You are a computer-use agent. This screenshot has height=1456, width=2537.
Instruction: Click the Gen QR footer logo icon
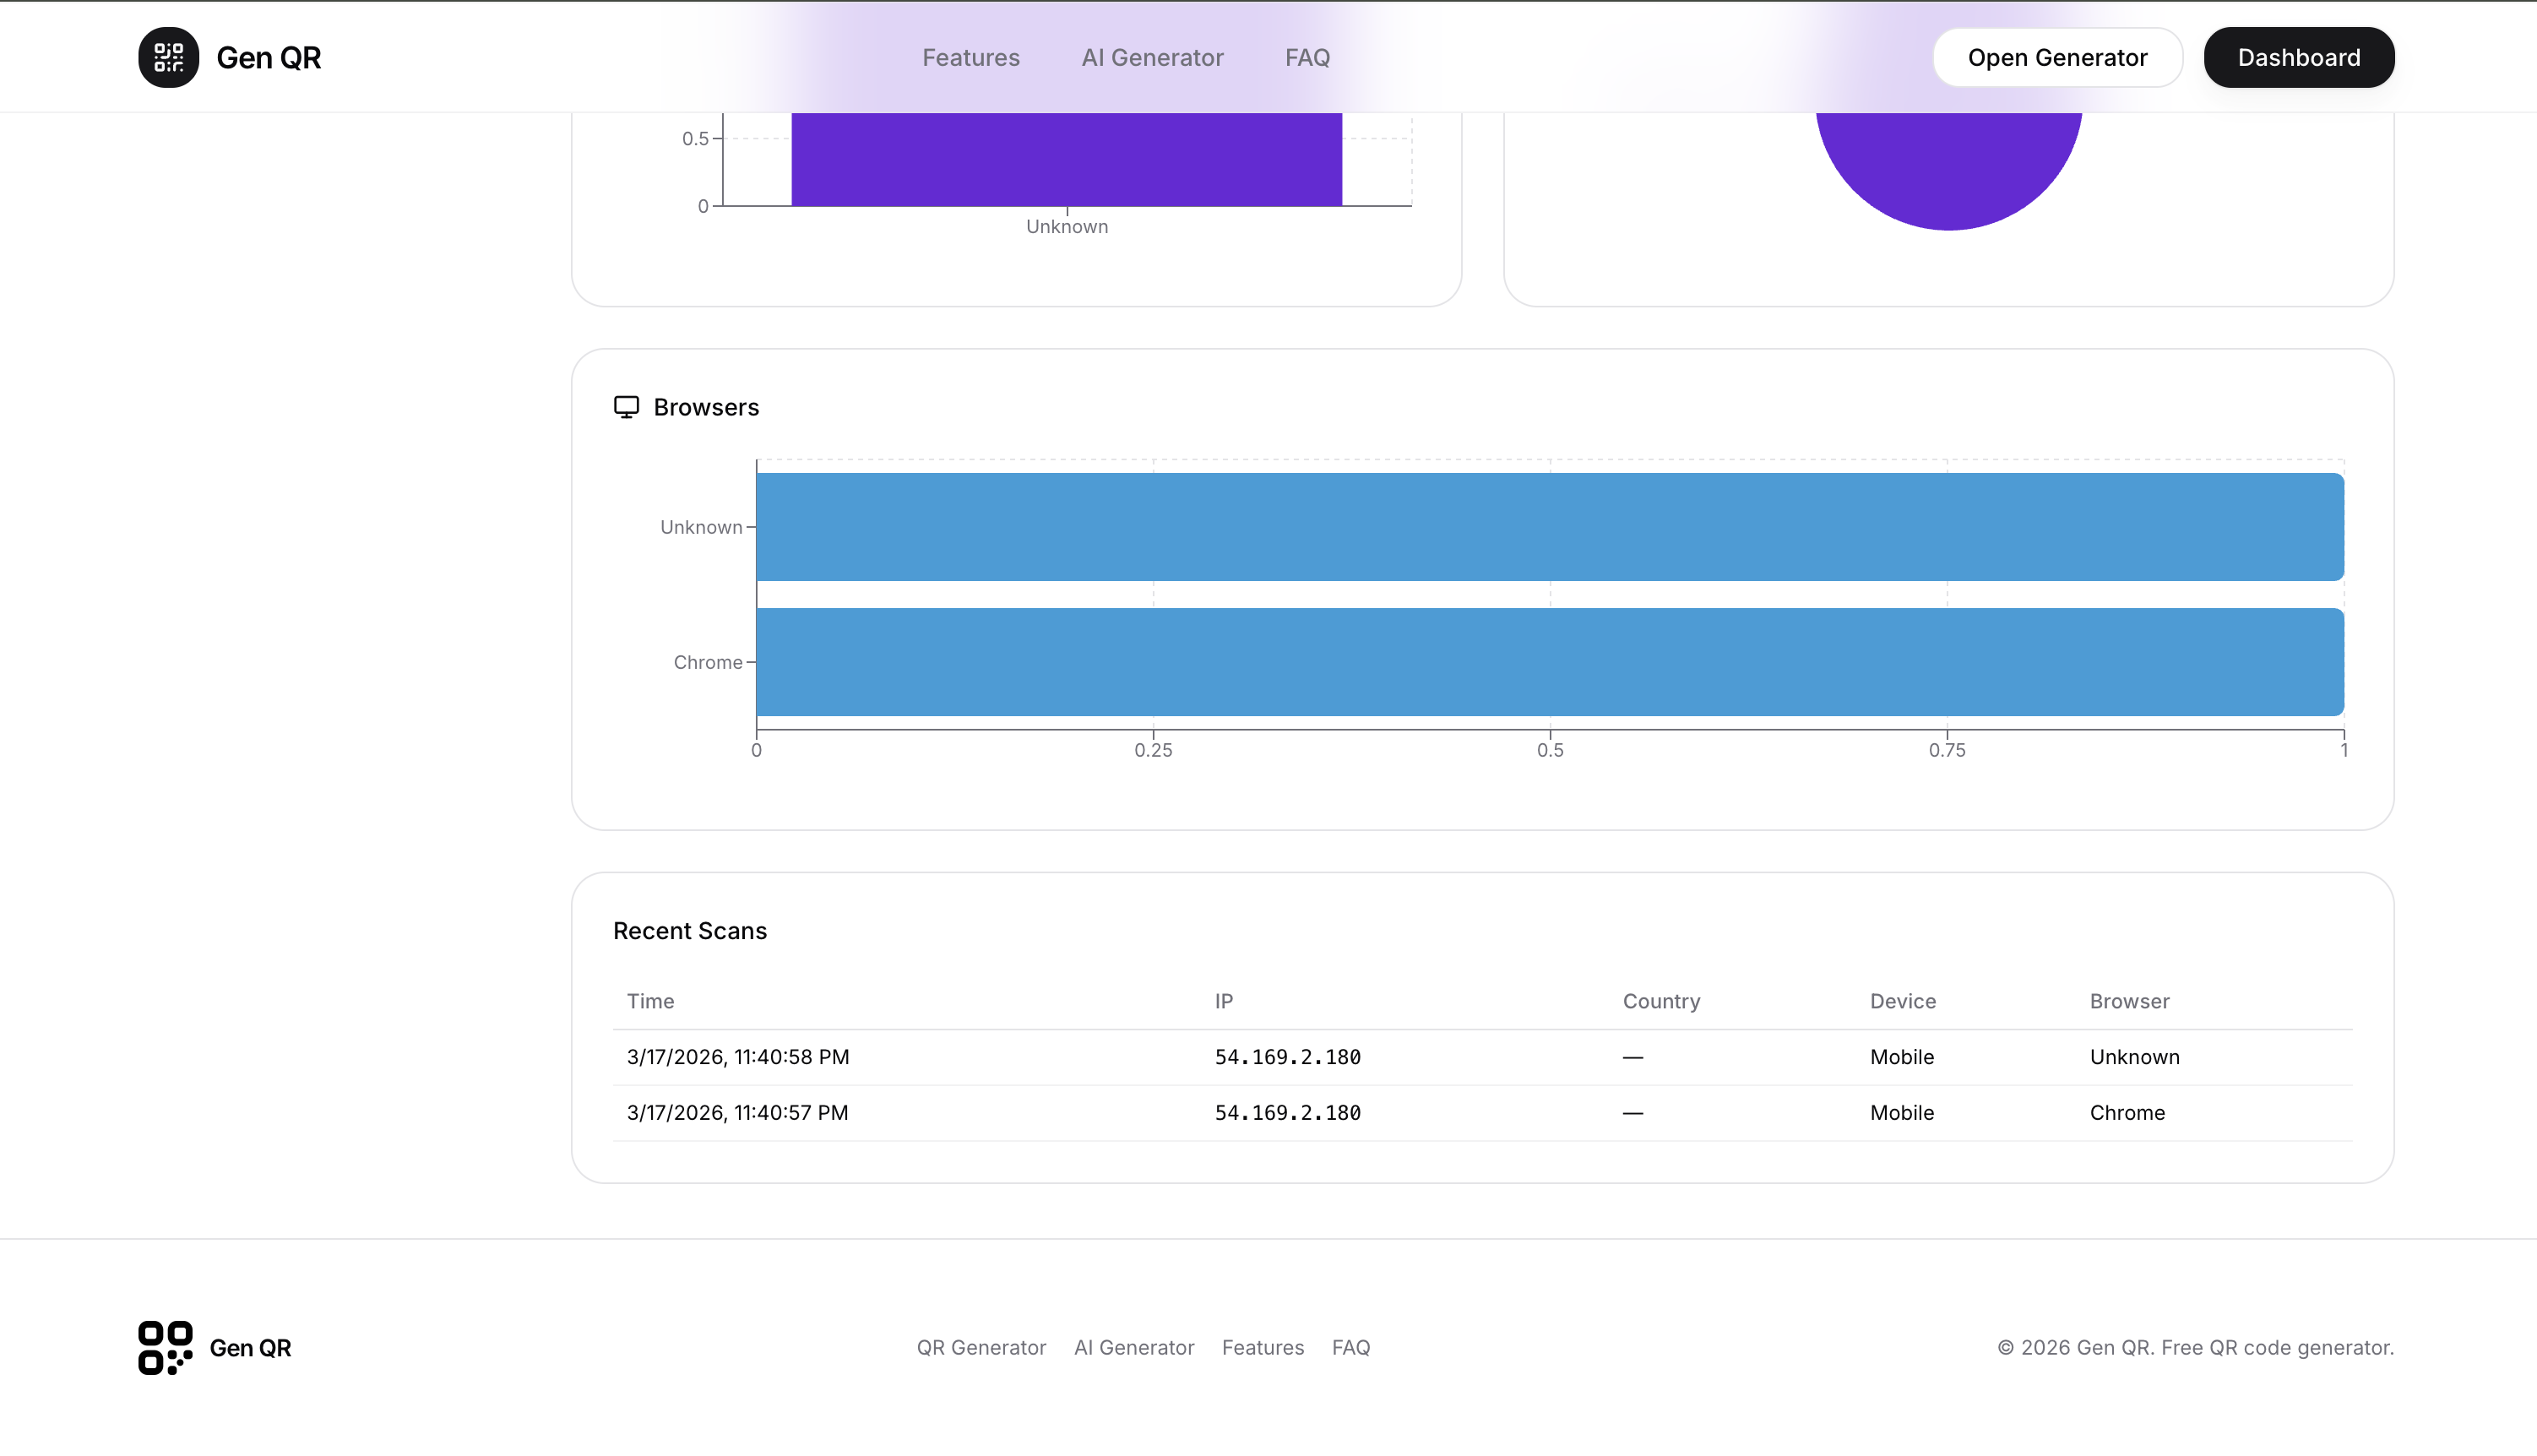pyautogui.click(x=165, y=1347)
